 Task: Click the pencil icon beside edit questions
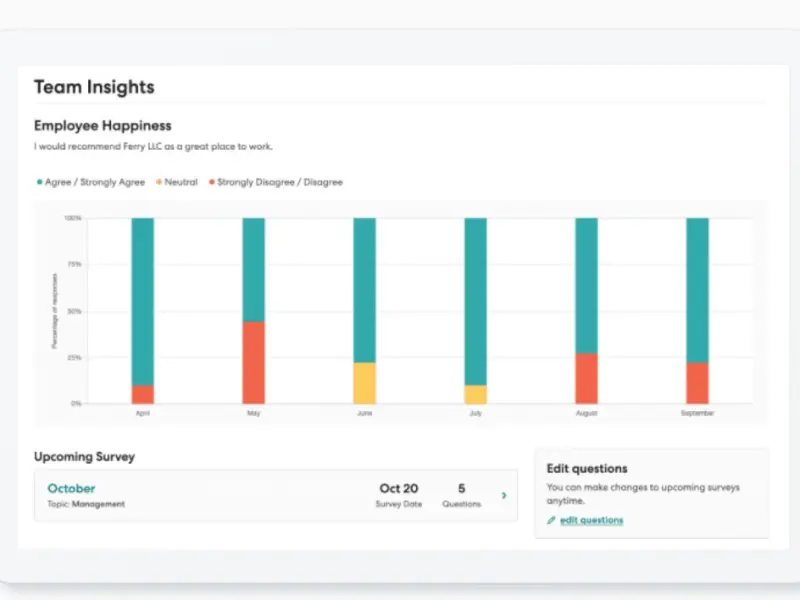tap(551, 521)
